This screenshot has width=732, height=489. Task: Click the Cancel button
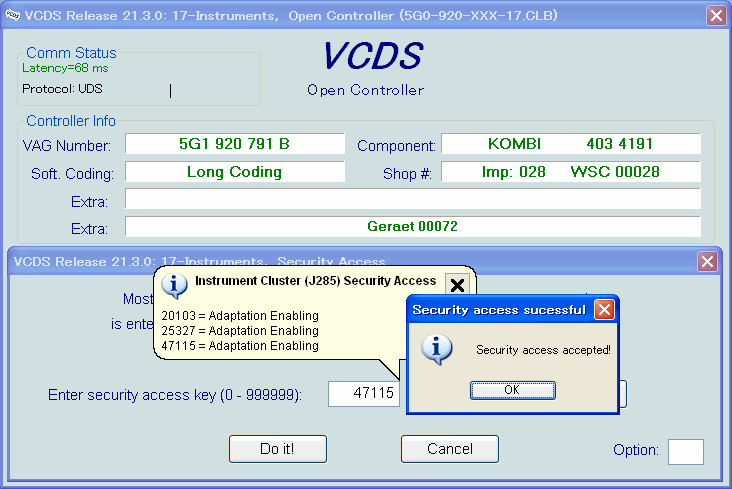click(x=450, y=449)
